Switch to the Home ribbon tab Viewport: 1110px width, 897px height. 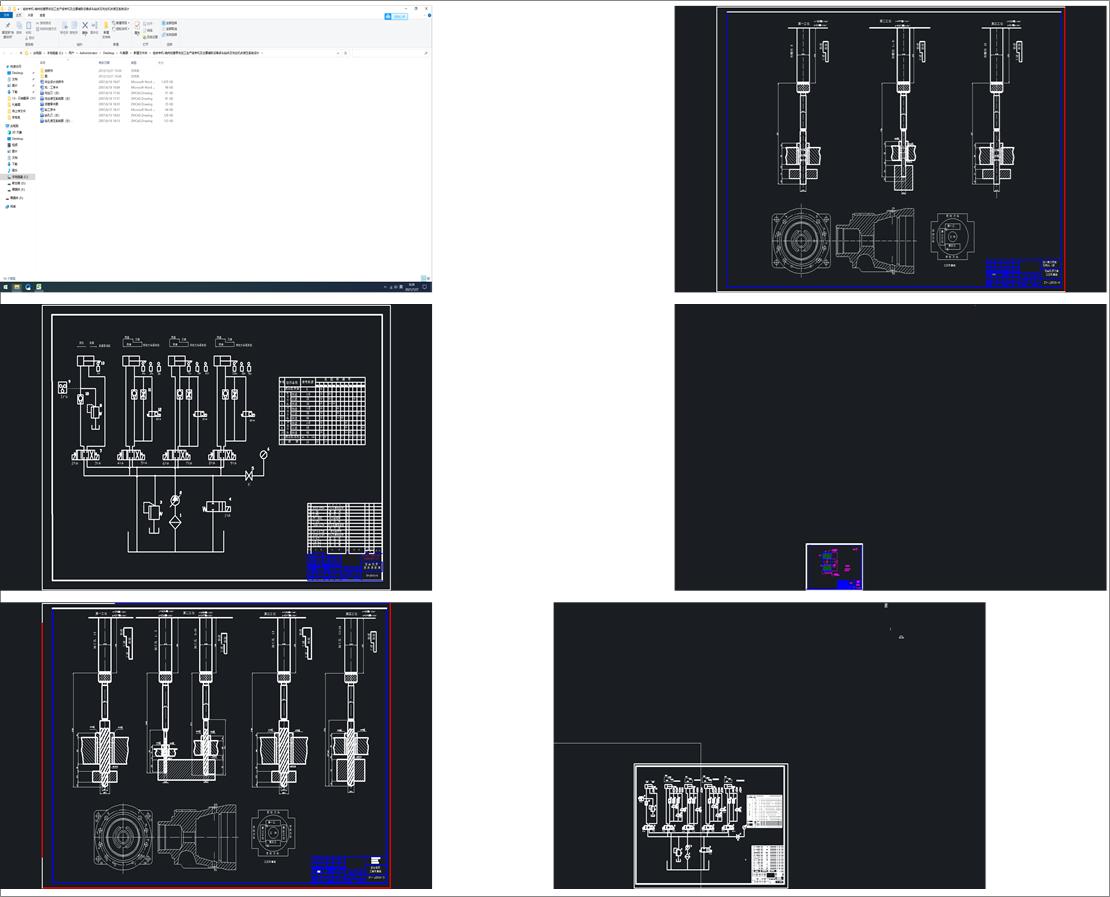pyautogui.click(x=18, y=15)
